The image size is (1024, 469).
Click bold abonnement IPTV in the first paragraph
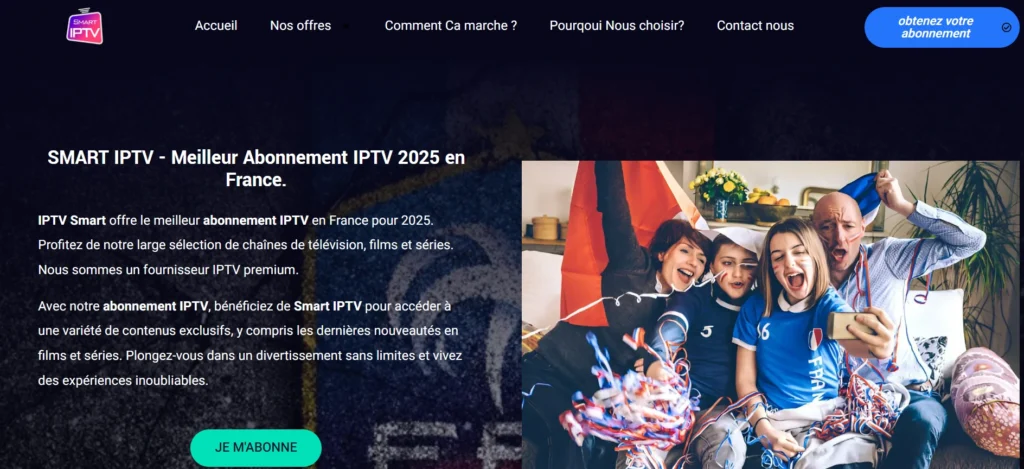pyautogui.click(x=255, y=220)
